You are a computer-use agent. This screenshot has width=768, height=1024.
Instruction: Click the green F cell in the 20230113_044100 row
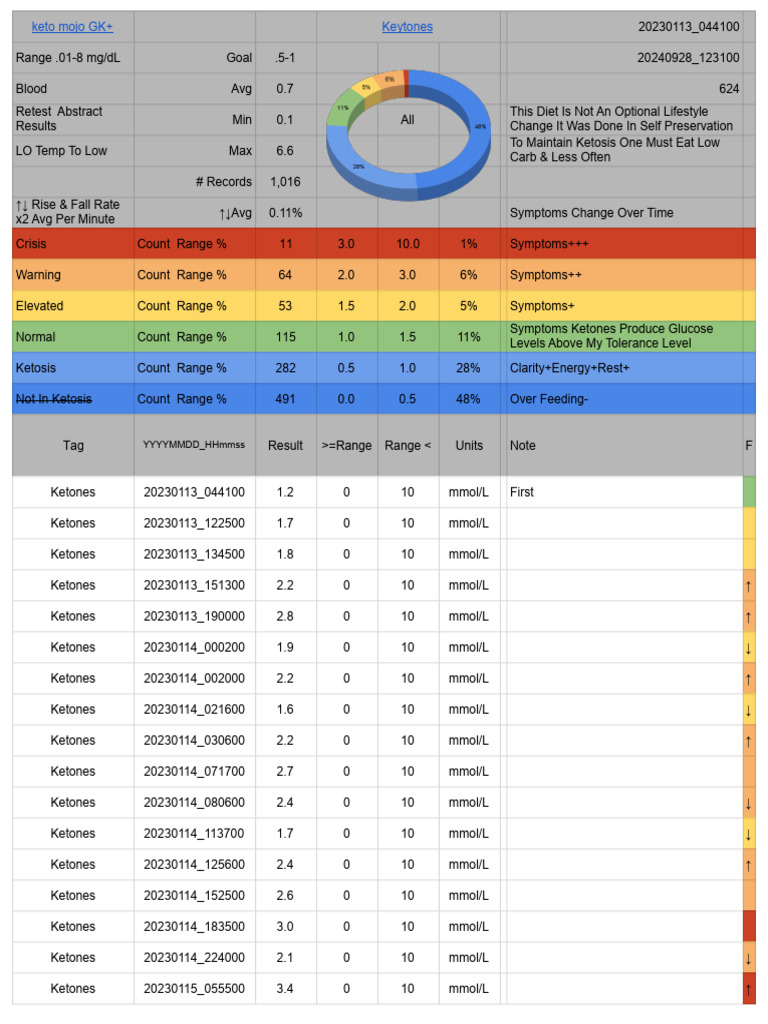(749, 492)
